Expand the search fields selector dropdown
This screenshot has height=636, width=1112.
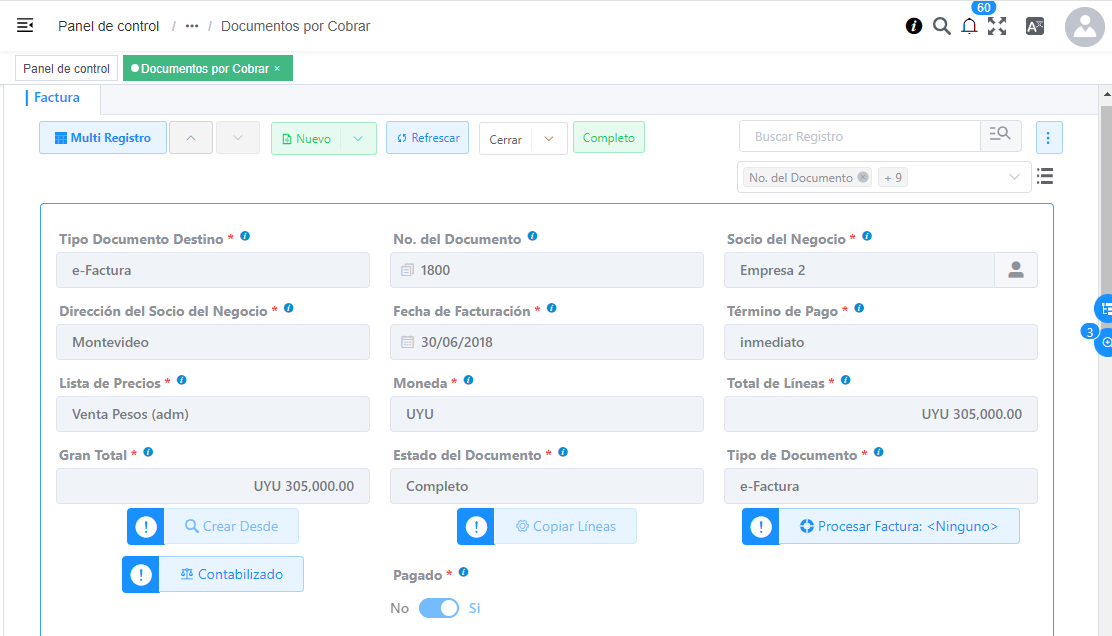point(1015,177)
